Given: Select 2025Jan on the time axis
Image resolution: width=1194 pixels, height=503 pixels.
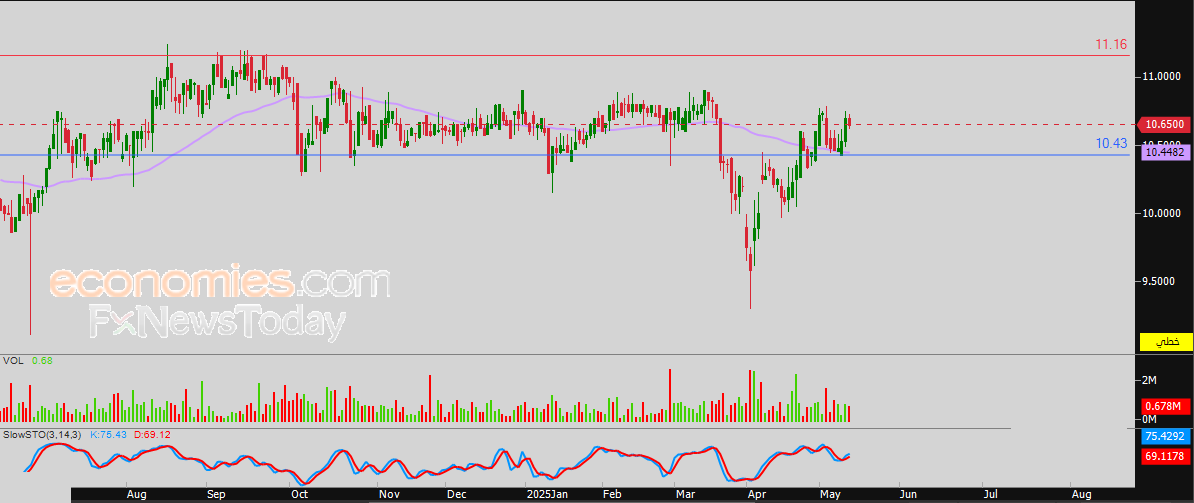Looking at the screenshot, I should (547, 495).
